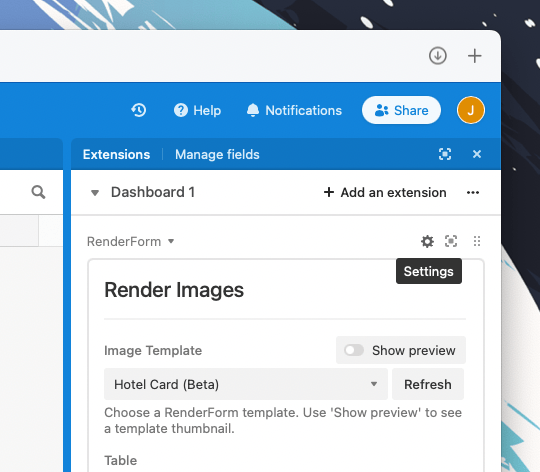Open a new browser tab with plus

(x=474, y=56)
